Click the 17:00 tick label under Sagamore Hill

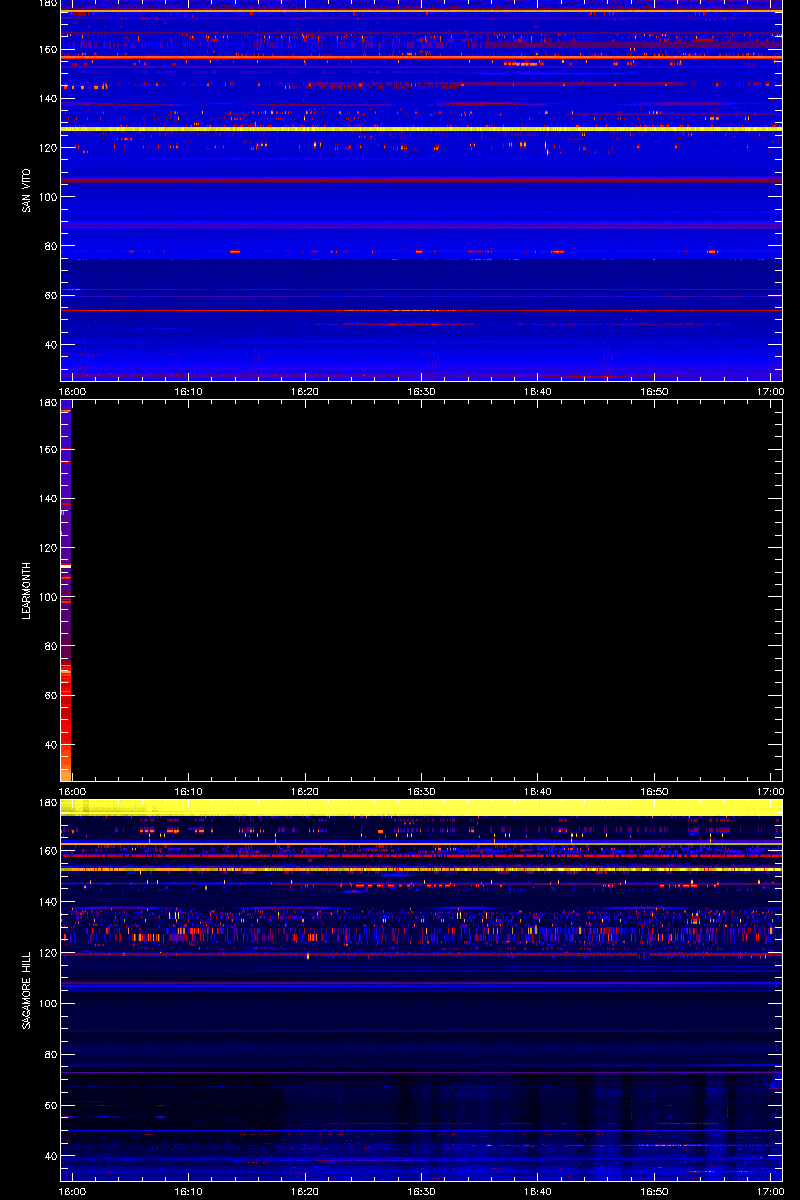(770, 1192)
